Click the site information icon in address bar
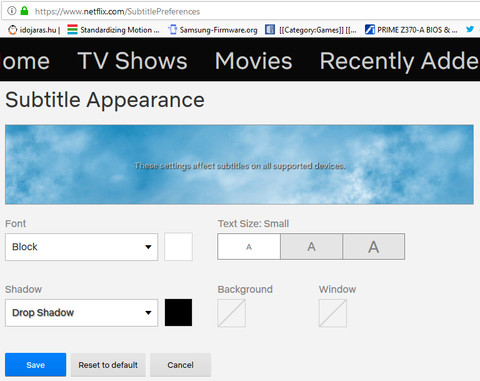 click(12, 11)
